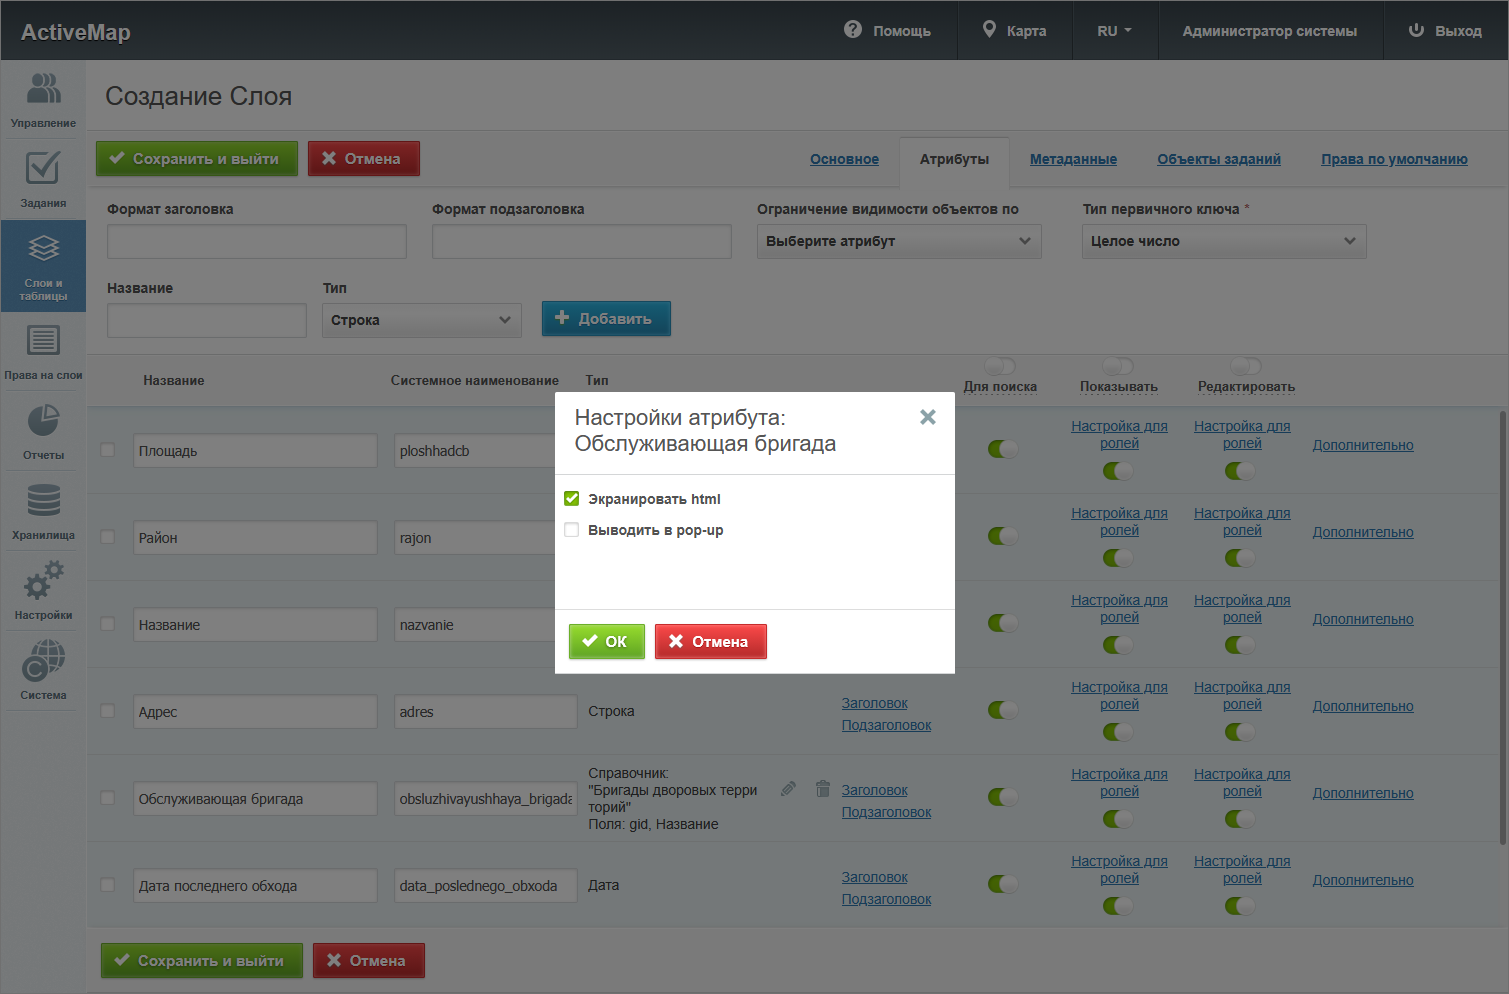The image size is (1509, 994).
Task: Switch to the Основное tab
Action: (x=844, y=159)
